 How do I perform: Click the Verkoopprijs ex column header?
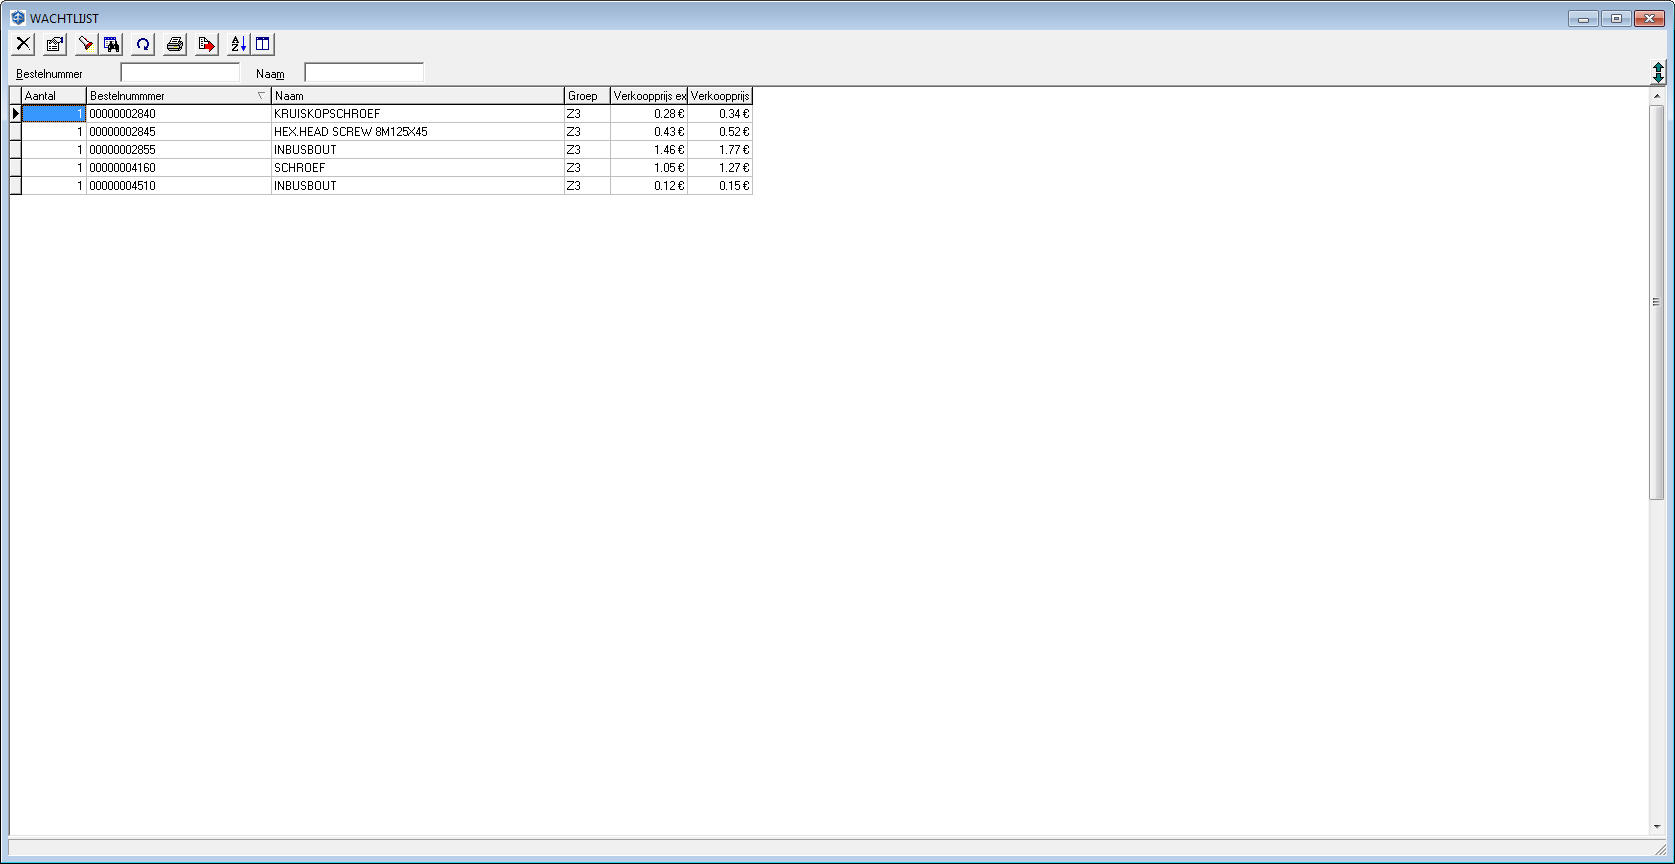649,96
